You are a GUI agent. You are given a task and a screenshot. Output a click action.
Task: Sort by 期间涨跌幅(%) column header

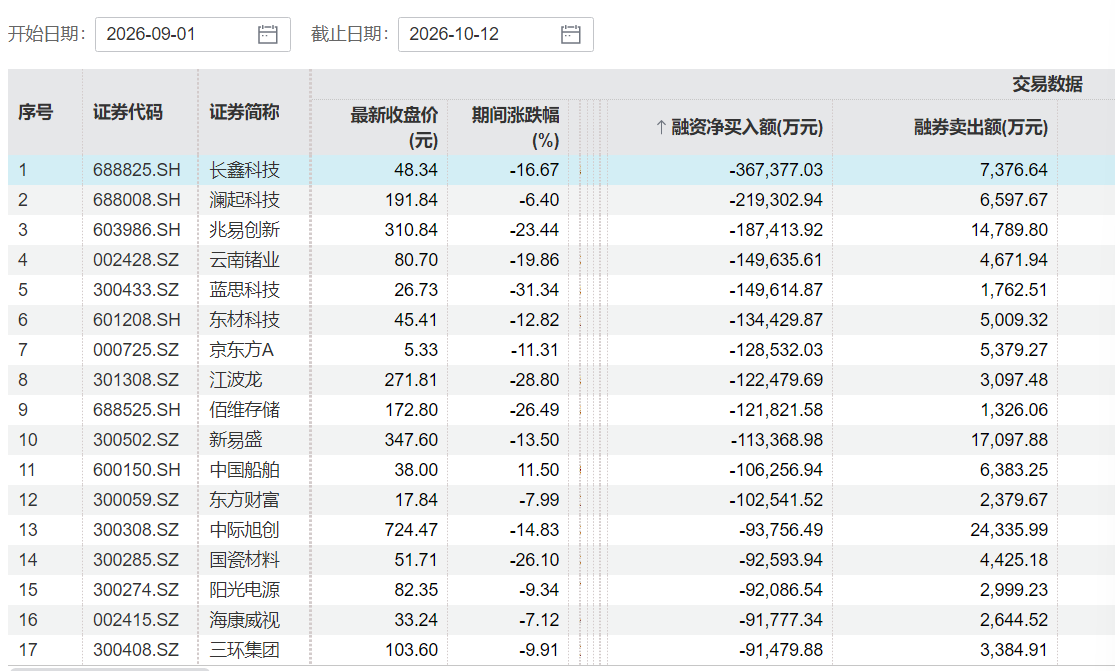[x=515, y=127]
